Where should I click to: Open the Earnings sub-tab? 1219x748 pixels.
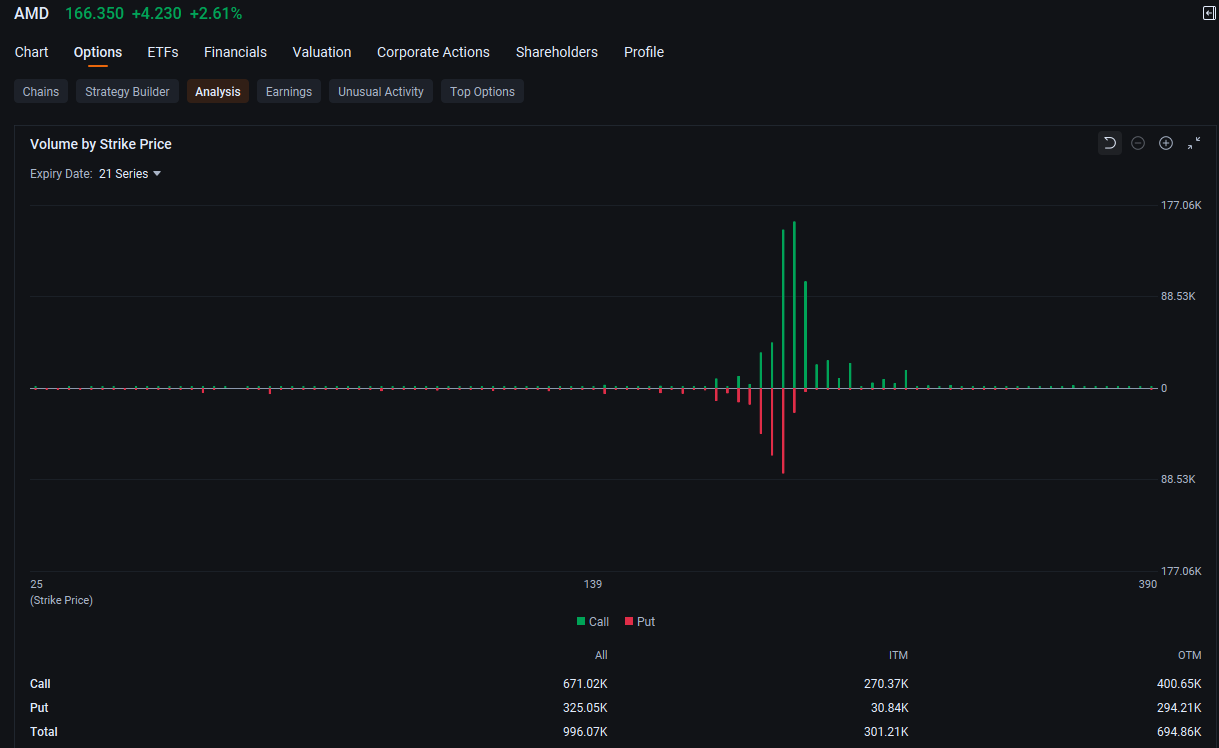[289, 91]
